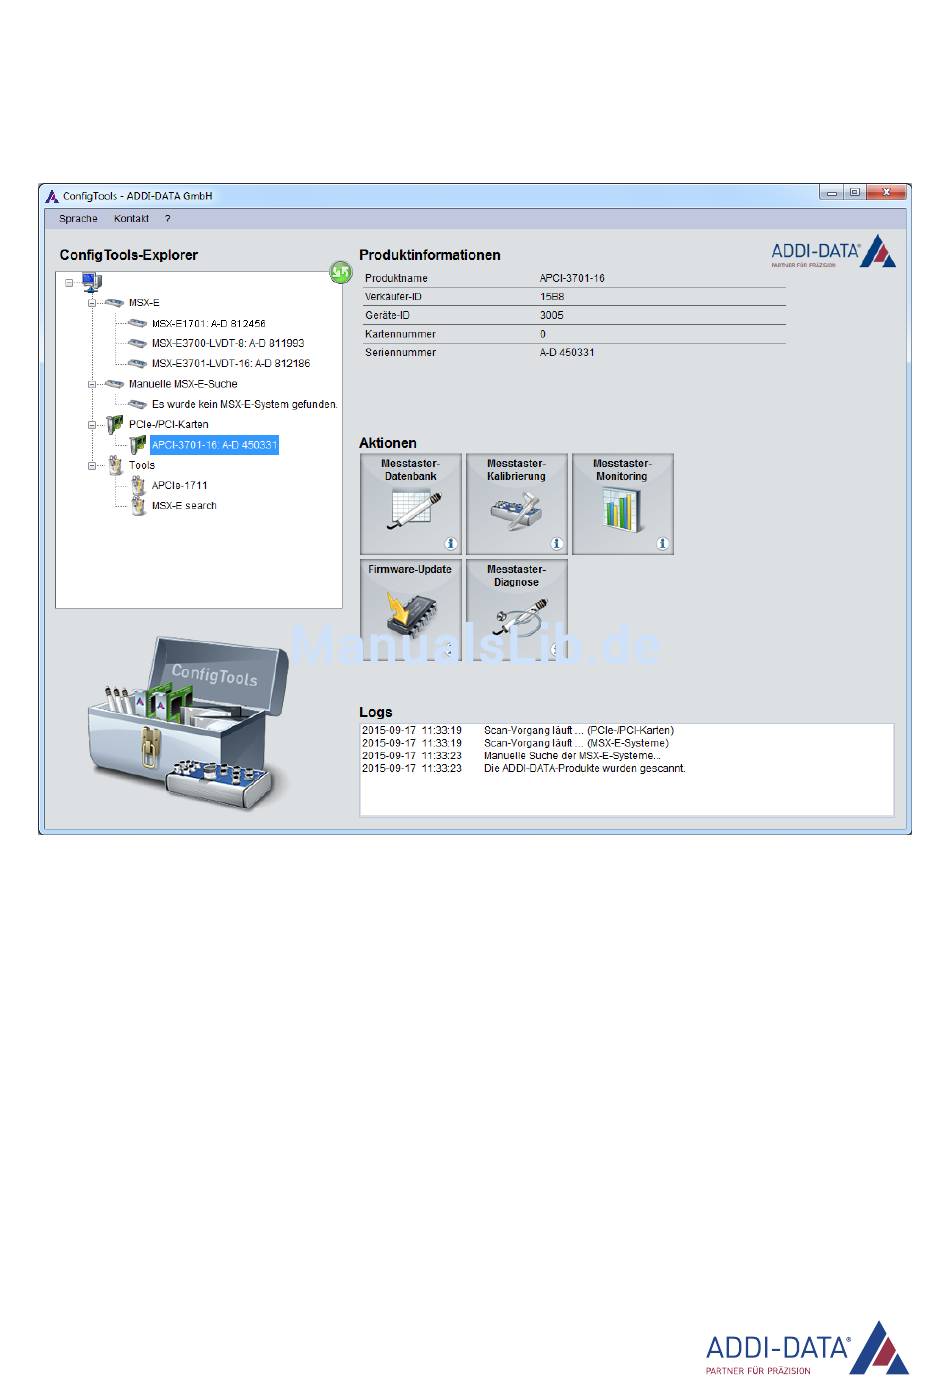The height and width of the screenshot is (1397, 950).
Task: Select the PCIe-/PCI-Karten label
Action: point(169,424)
